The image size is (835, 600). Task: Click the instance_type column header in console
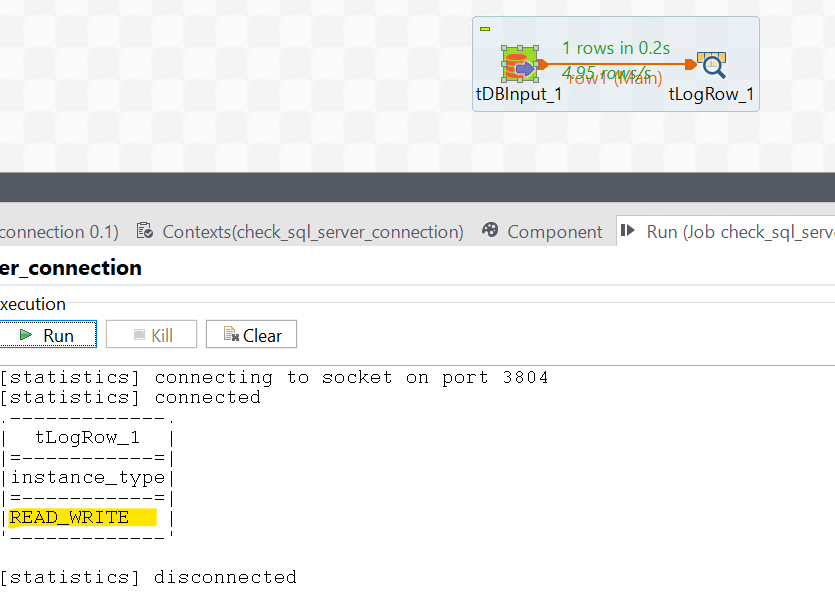click(87, 477)
